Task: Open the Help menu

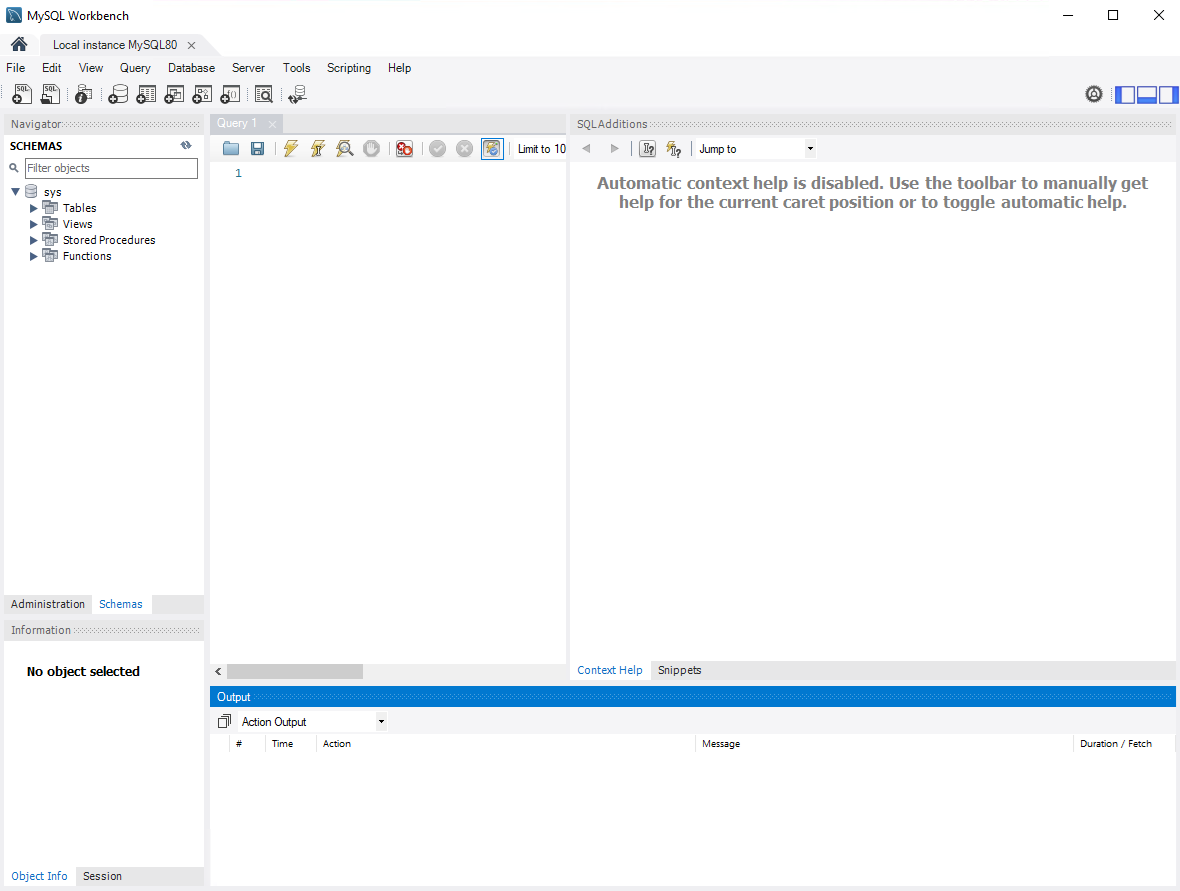Action: tap(400, 68)
